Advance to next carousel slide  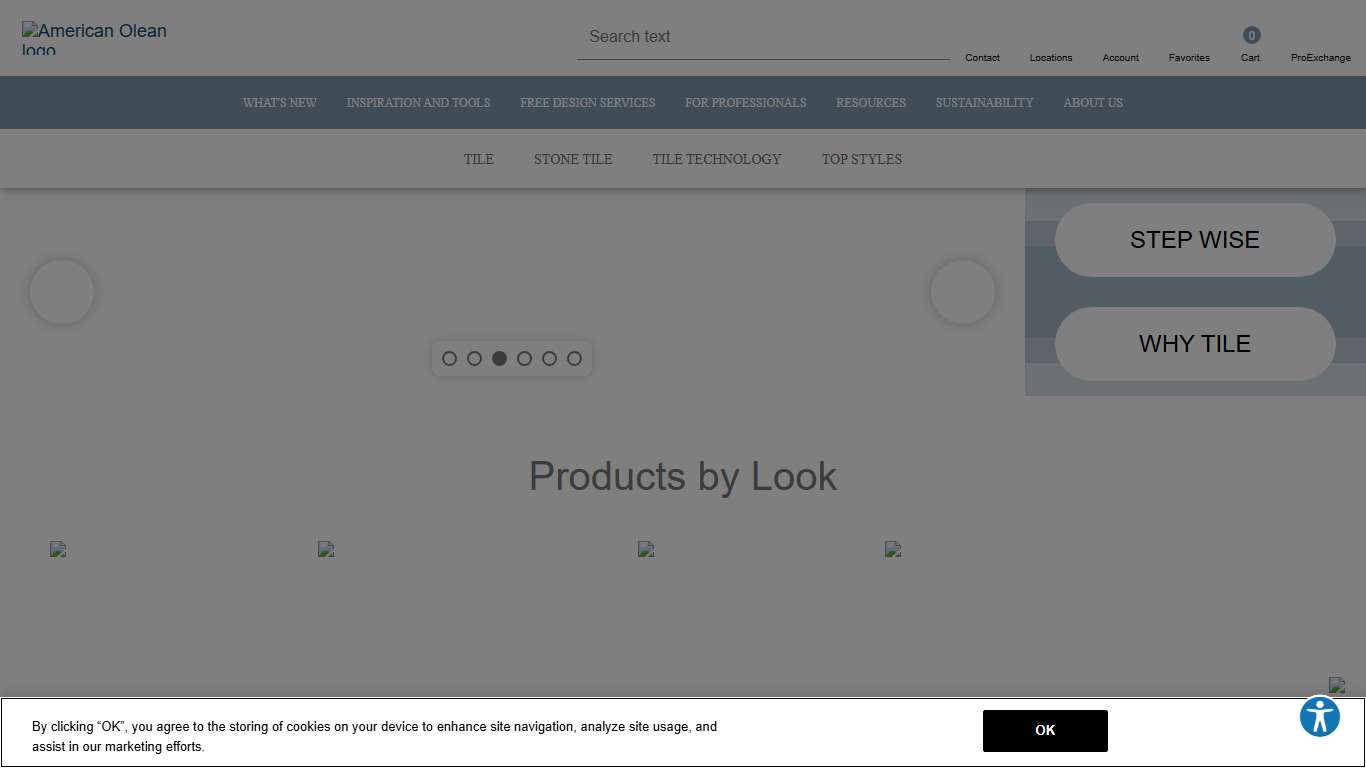tap(962, 292)
